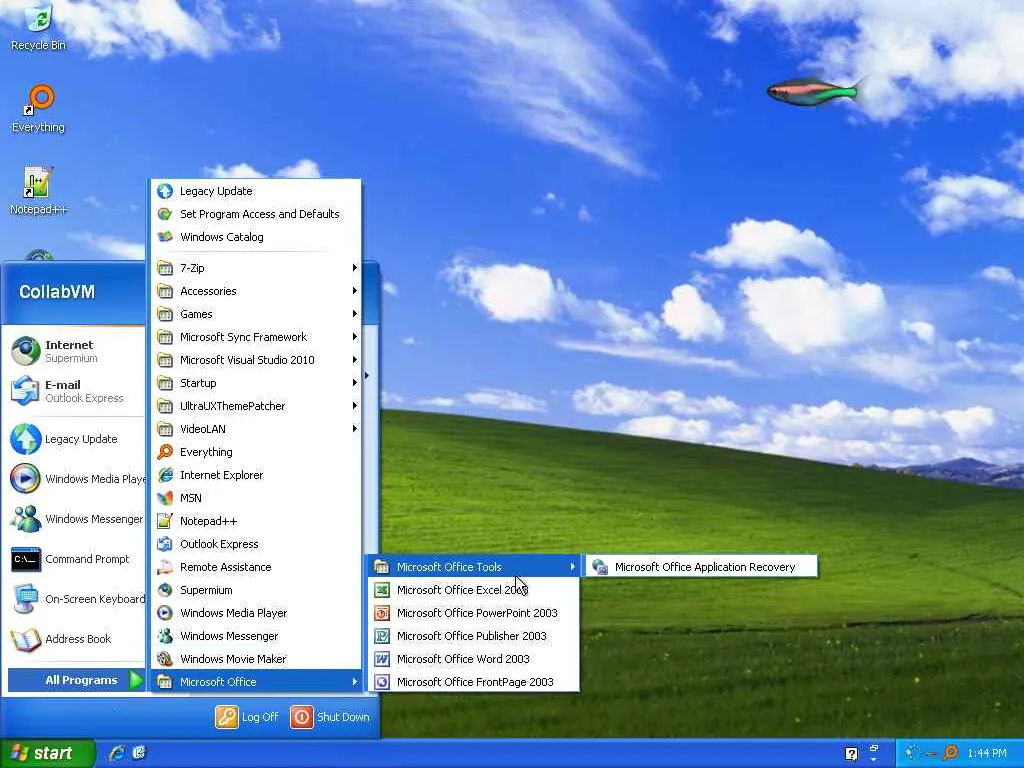
Task: Open Legacy Update in start menu left pane
Action: pos(75,439)
